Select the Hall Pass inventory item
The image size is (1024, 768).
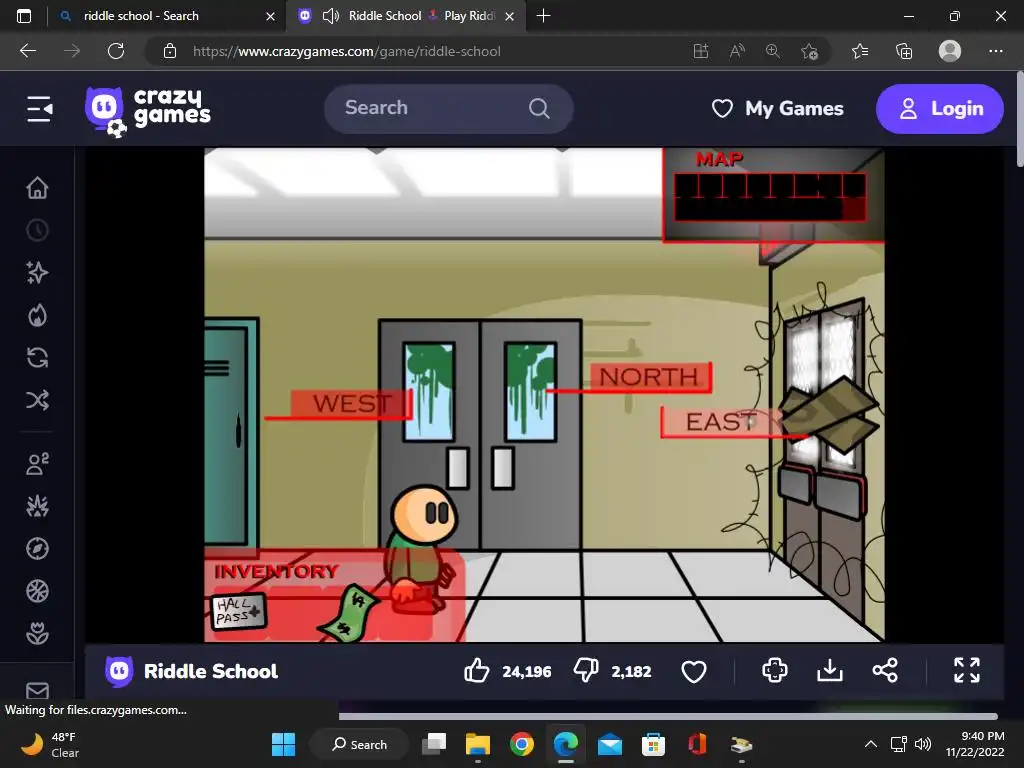[238, 612]
